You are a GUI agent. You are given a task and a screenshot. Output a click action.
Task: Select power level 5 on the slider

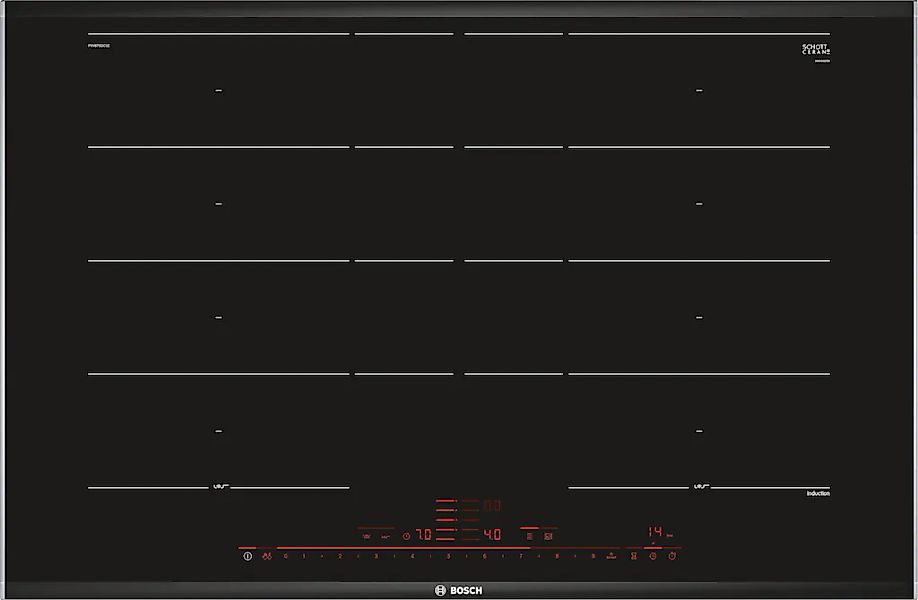pyautogui.click(x=448, y=556)
